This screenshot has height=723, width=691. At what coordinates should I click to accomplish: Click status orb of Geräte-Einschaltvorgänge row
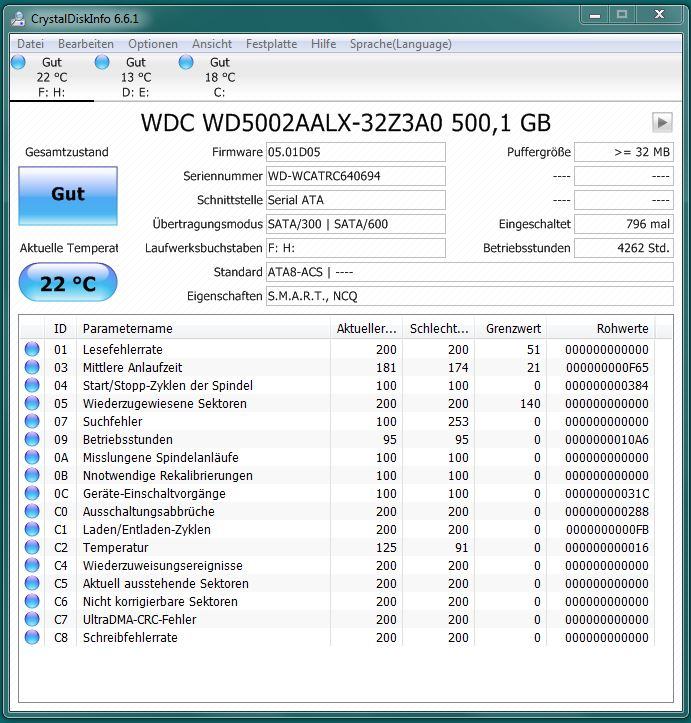click(32, 493)
